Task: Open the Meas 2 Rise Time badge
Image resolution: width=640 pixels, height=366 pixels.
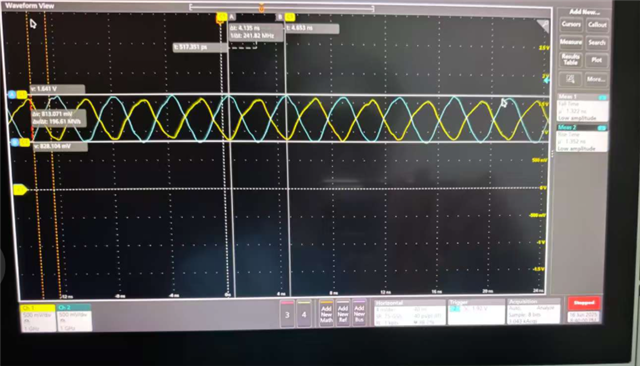Action: pos(582,138)
